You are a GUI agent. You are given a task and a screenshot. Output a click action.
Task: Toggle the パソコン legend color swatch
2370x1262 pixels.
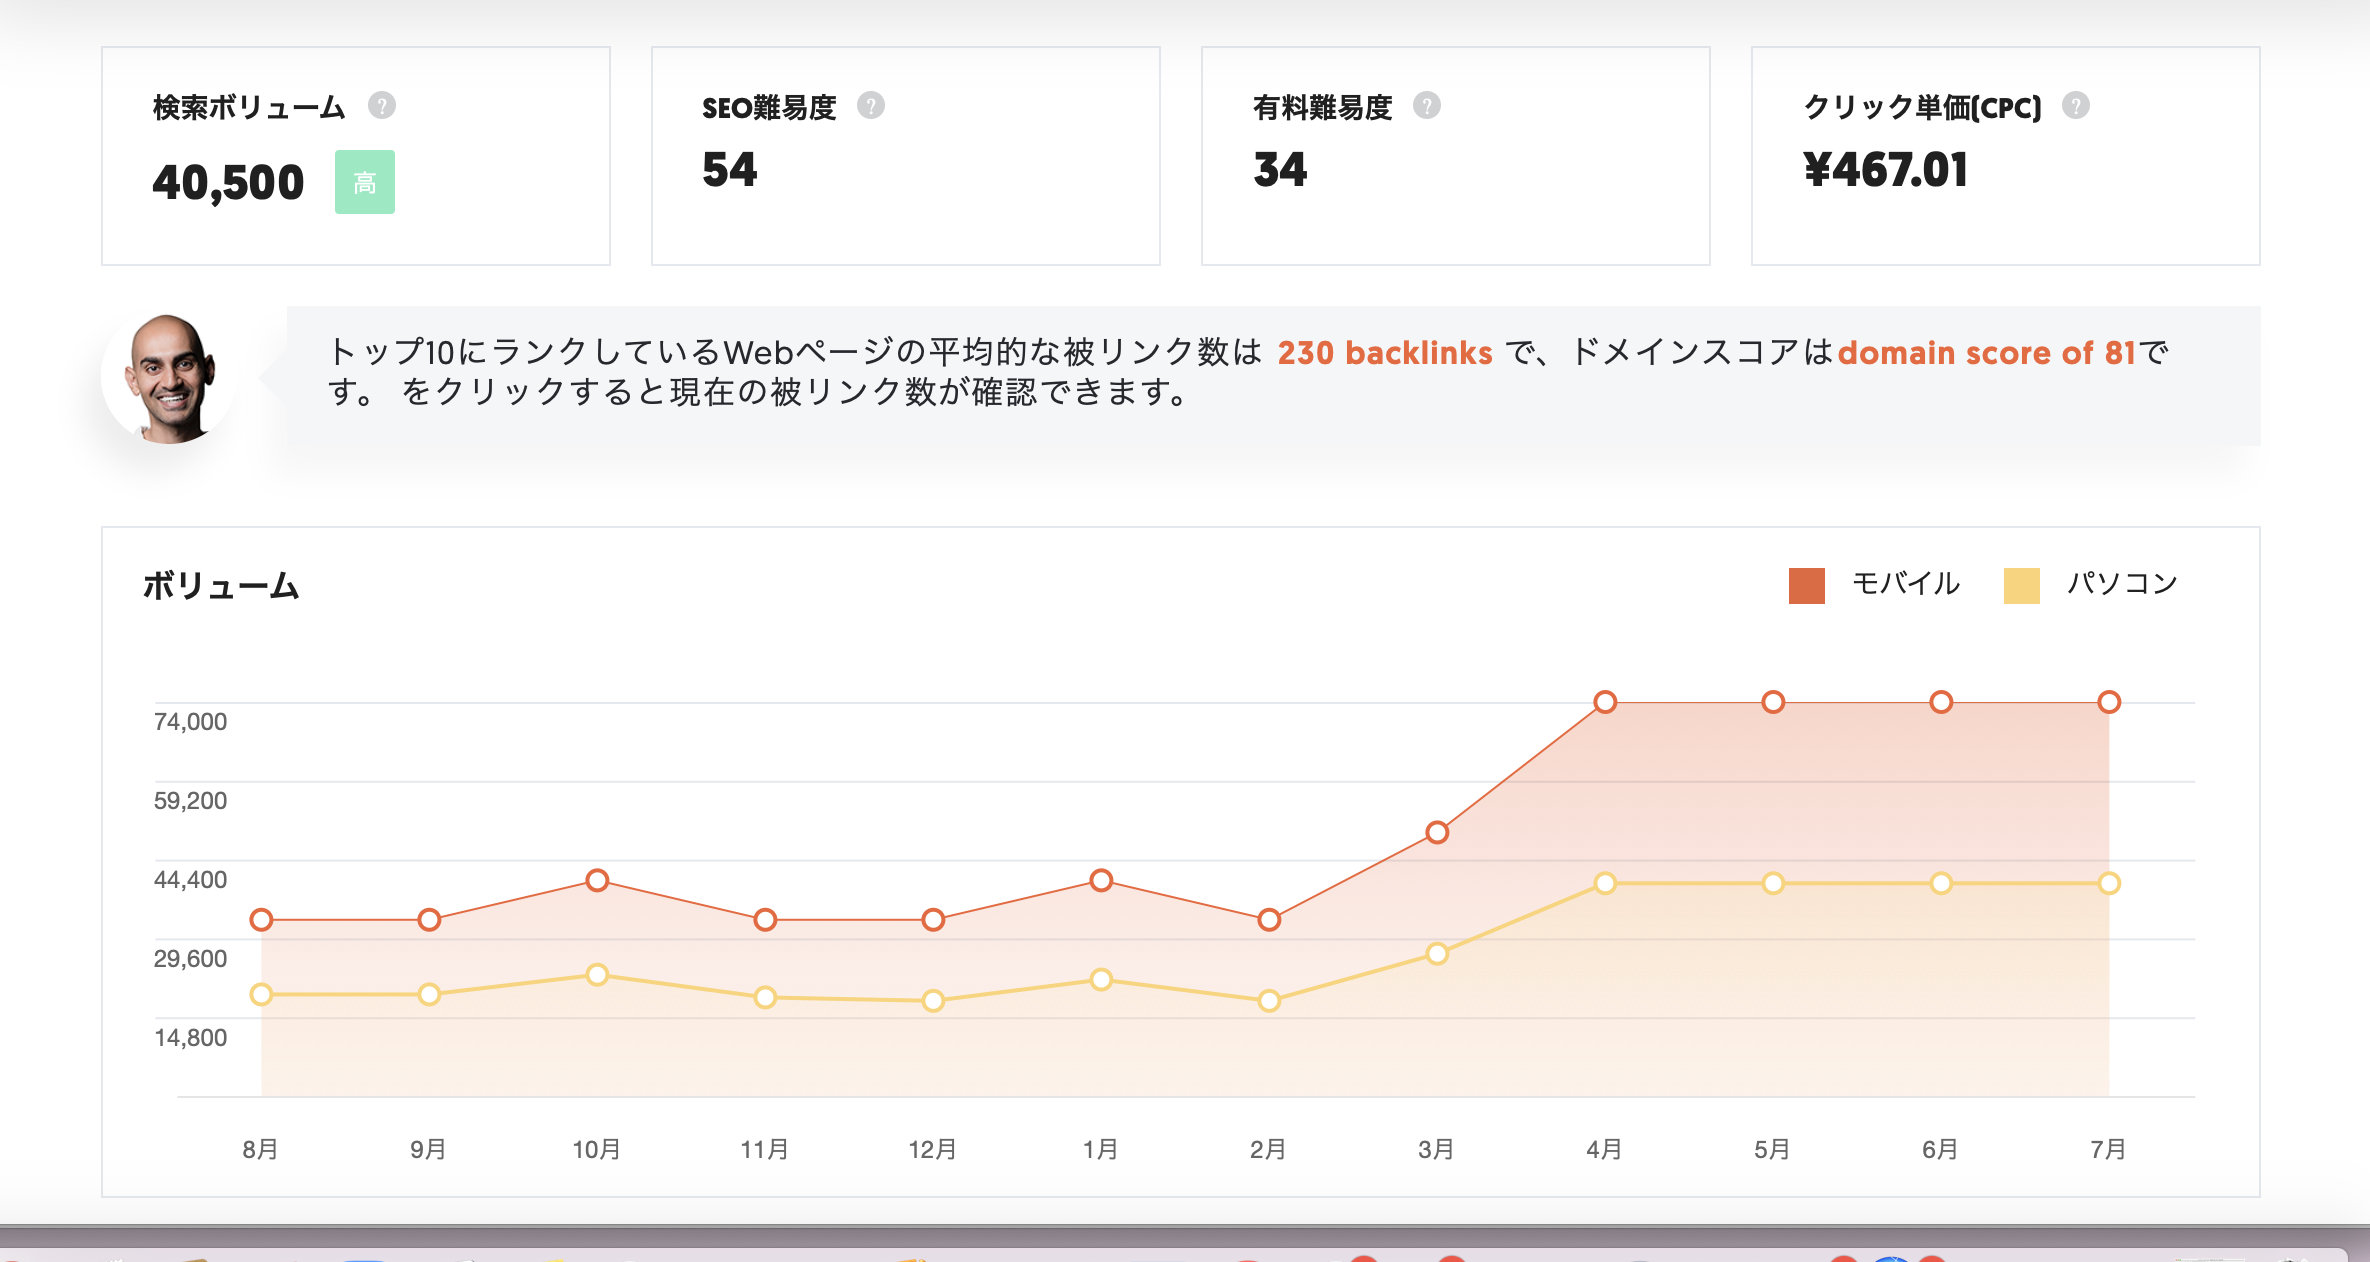click(2021, 586)
